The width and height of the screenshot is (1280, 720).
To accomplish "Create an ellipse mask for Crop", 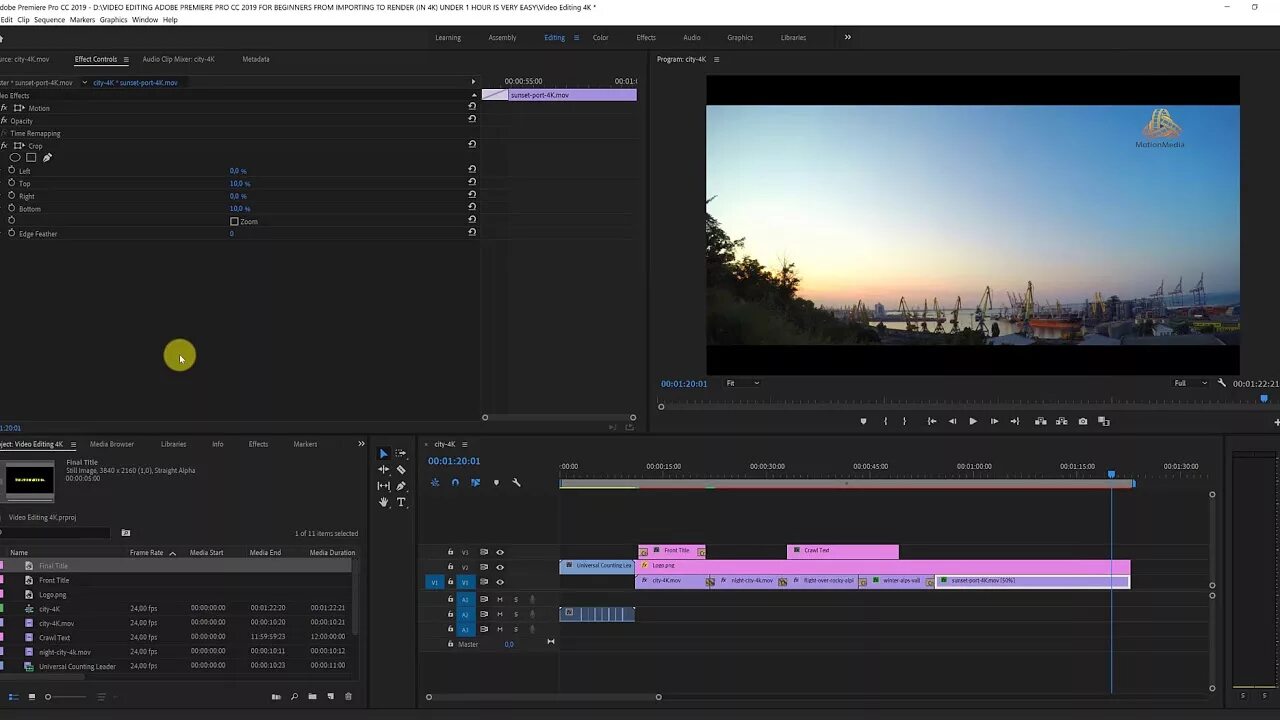I will click(x=15, y=158).
